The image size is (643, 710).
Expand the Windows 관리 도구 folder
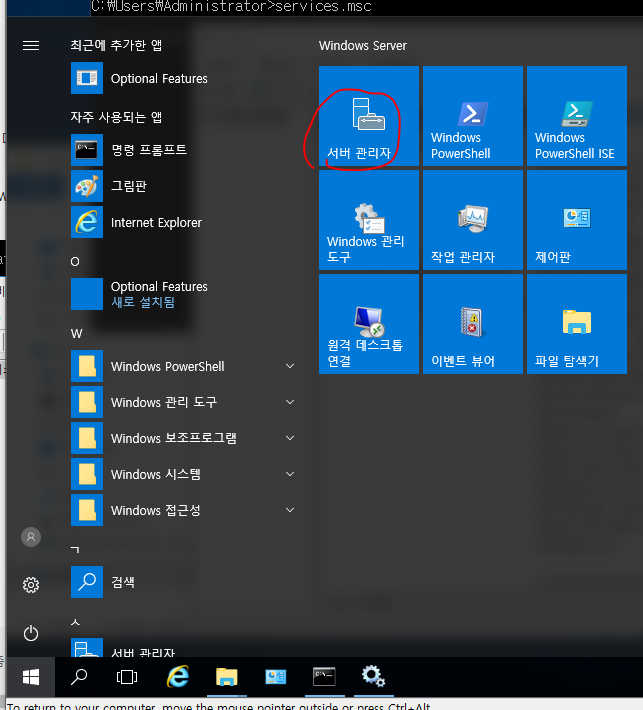[x=184, y=402]
